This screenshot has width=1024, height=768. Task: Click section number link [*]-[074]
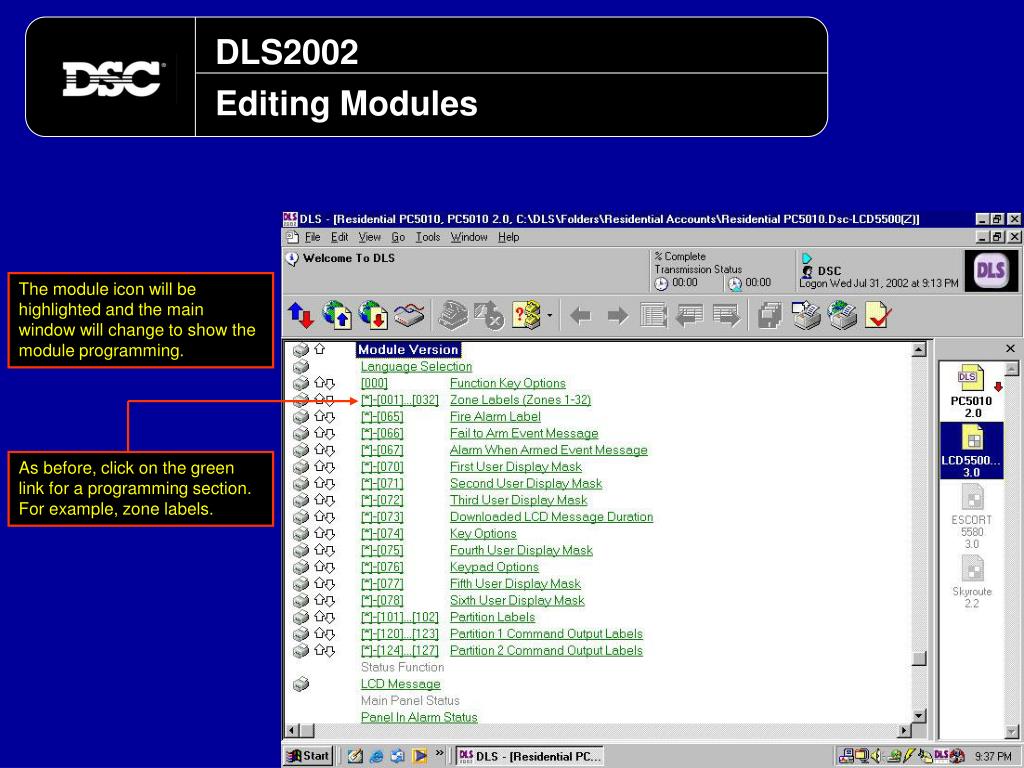[382, 534]
